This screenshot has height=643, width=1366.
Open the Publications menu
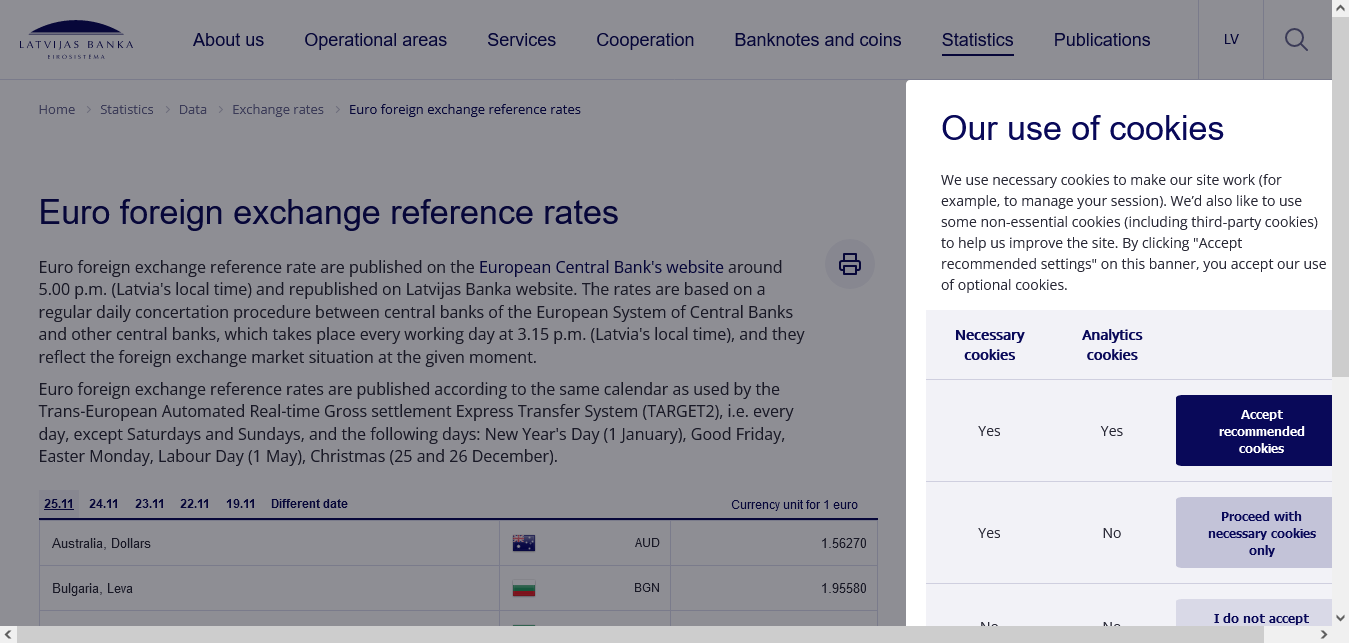(x=1101, y=40)
